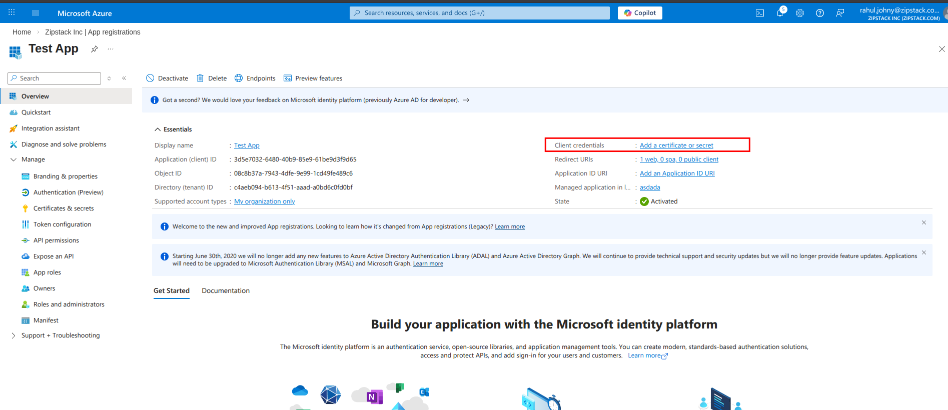Dismiss the Welcome App registrations banner

pyautogui.click(x=923, y=222)
